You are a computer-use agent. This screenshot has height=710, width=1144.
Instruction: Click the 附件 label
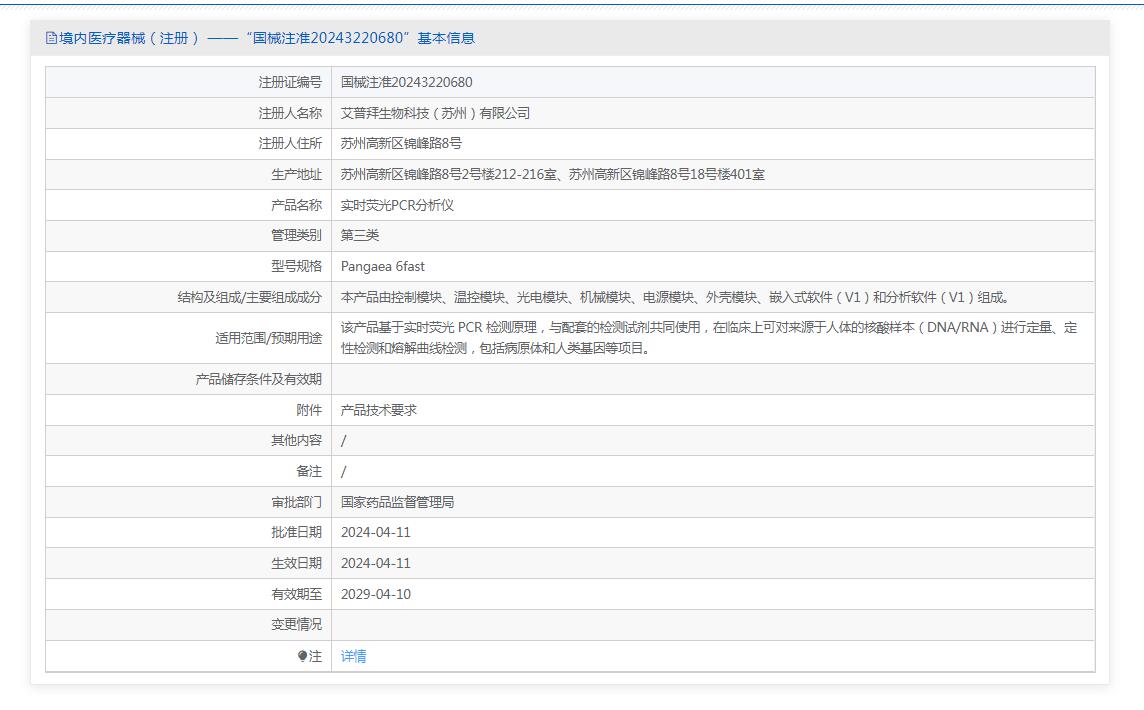[x=309, y=410]
